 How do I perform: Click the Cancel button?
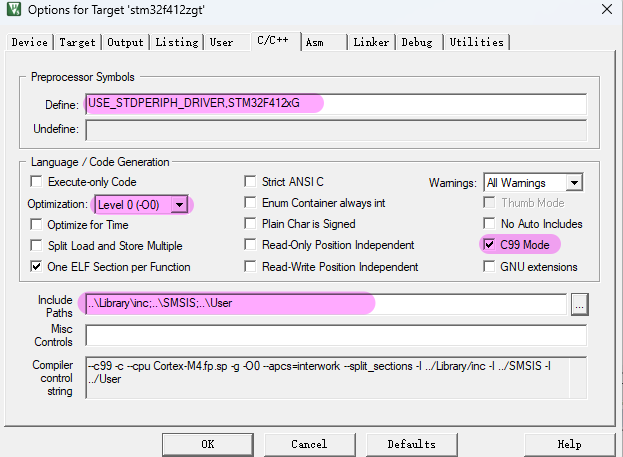[310, 444]
